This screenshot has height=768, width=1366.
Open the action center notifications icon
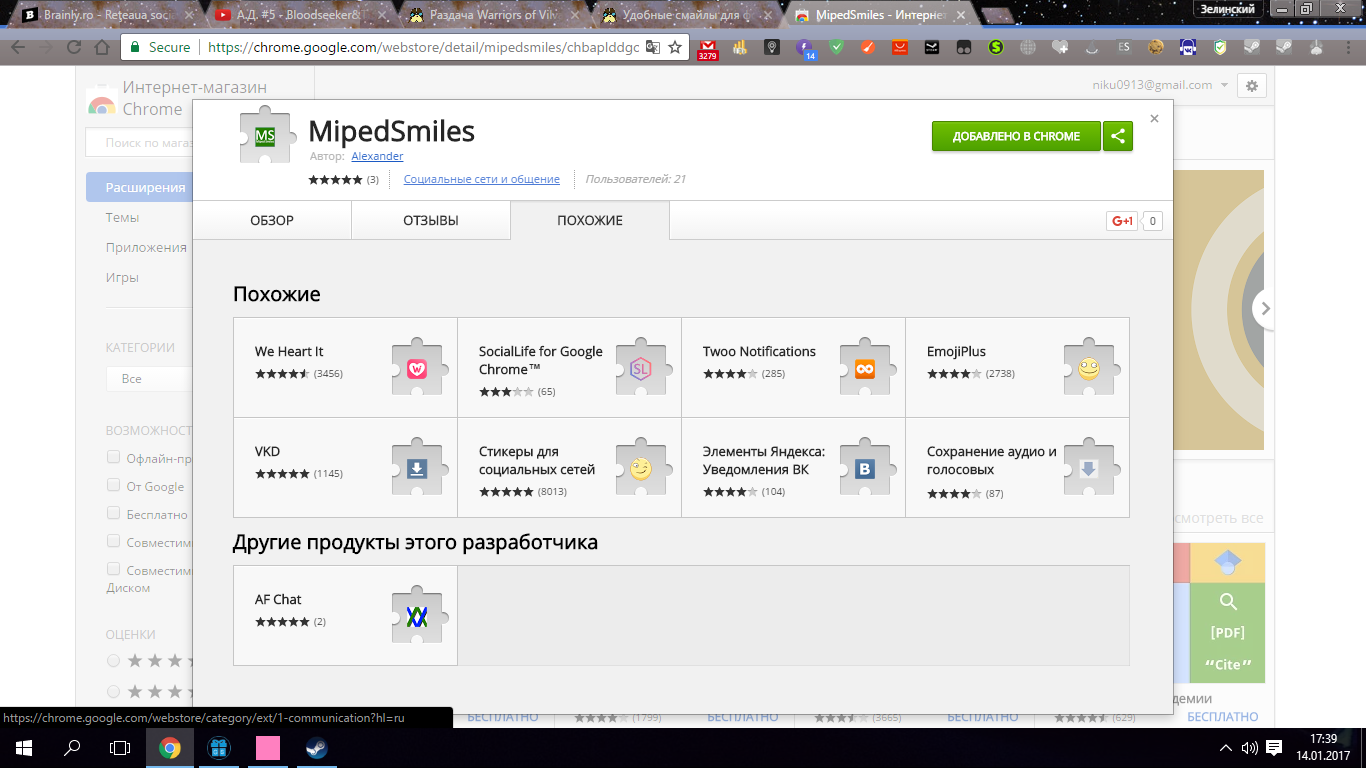pyautogui.click(x=1274, y=748)
